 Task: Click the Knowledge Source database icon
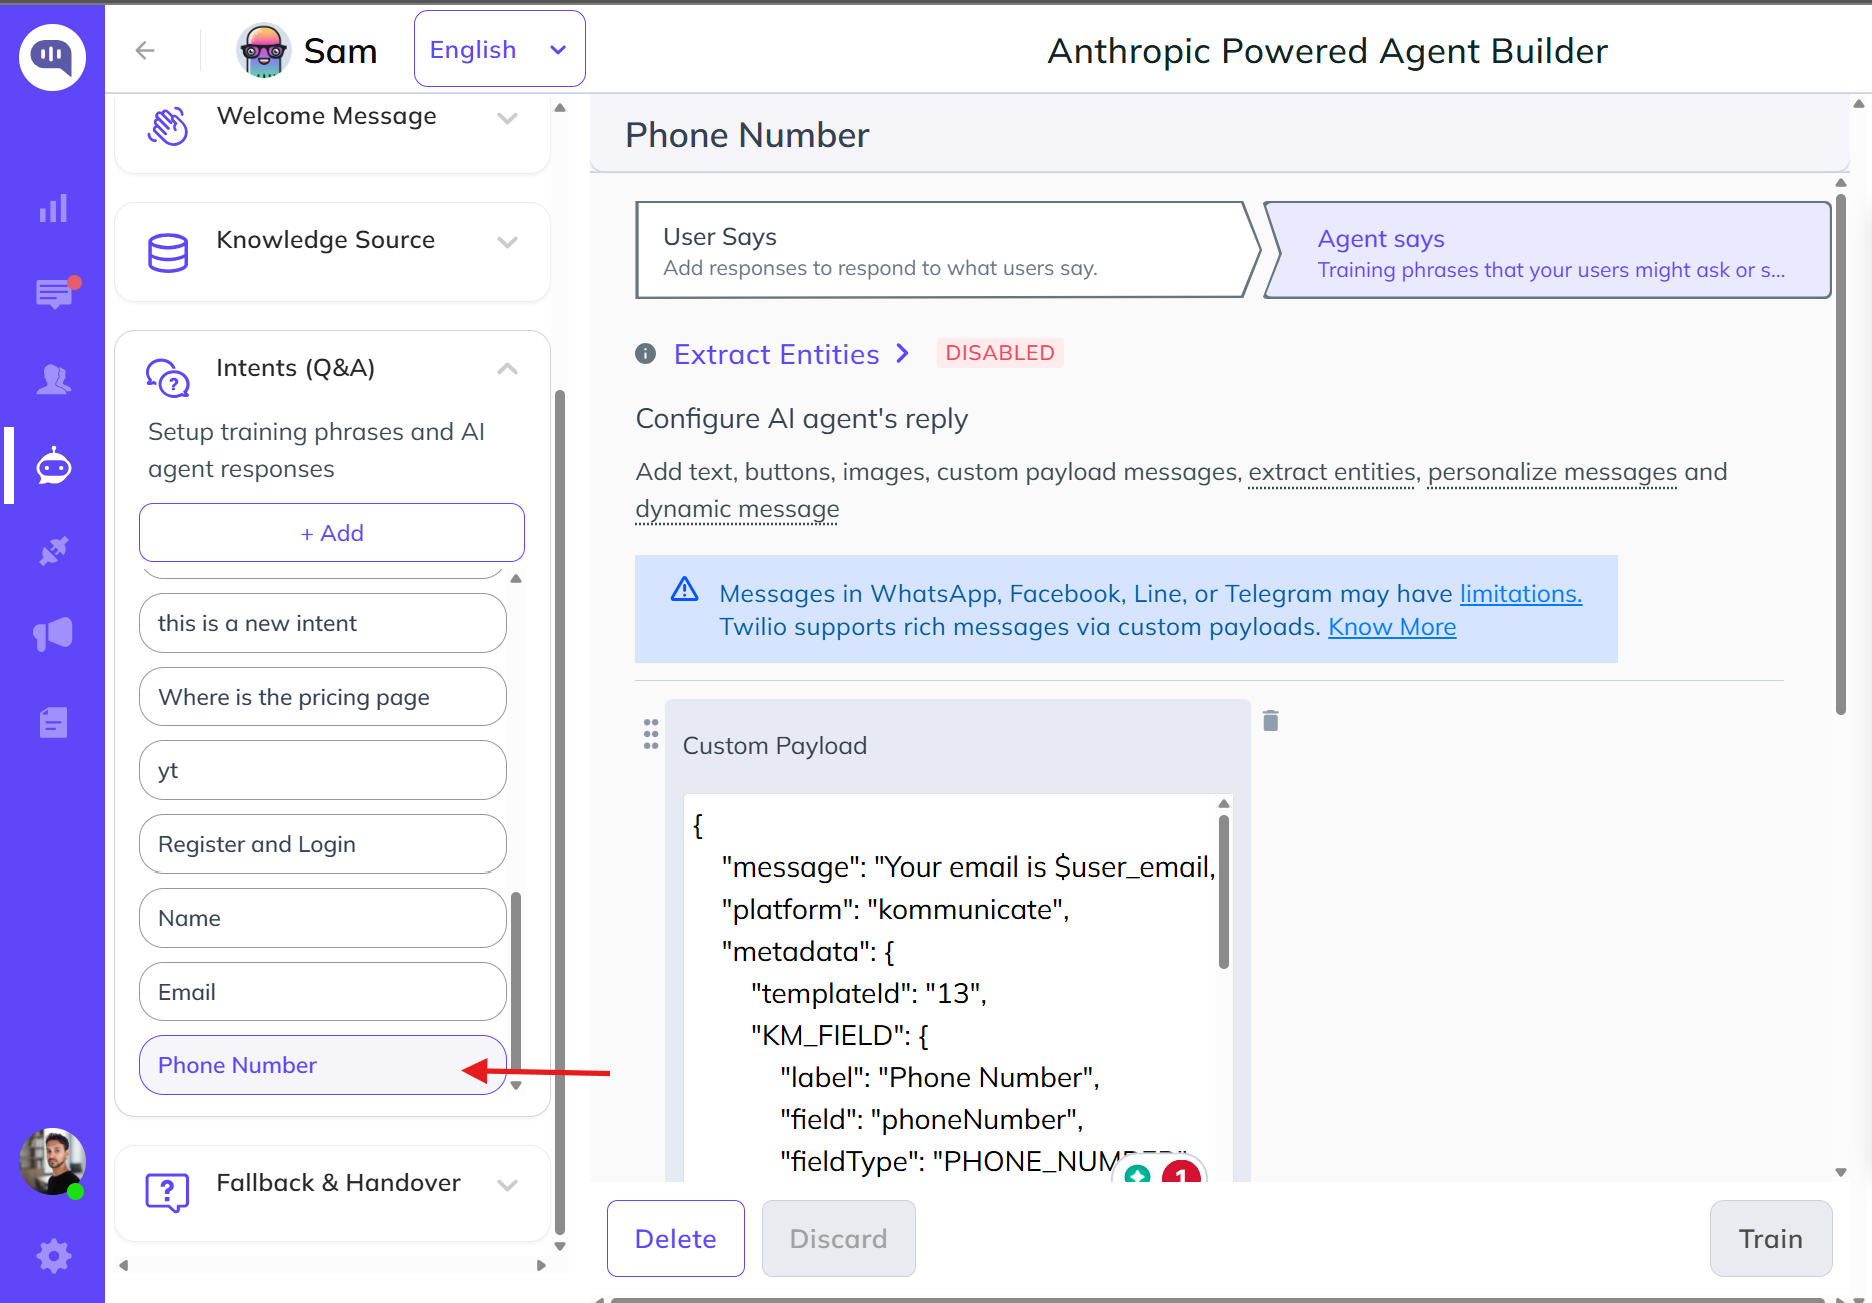coord(168,252)
